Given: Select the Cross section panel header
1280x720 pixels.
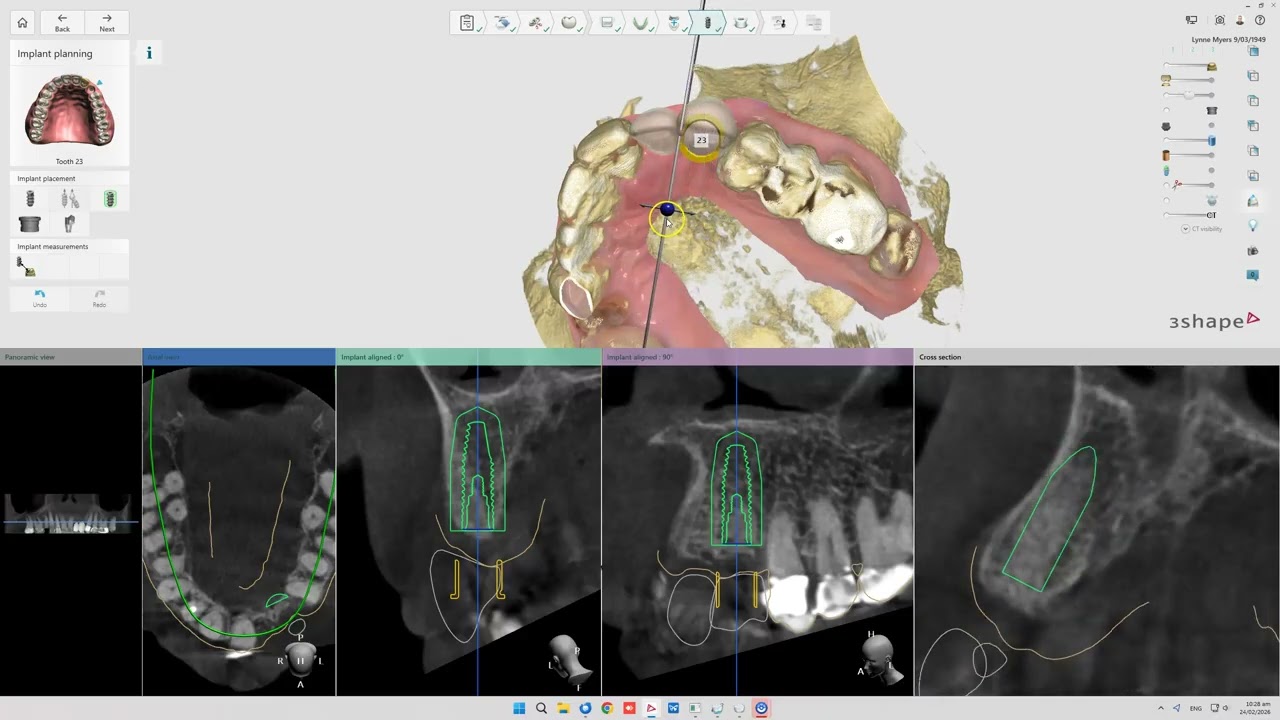Looking at the screenshot, I should tap(1097, 357).
